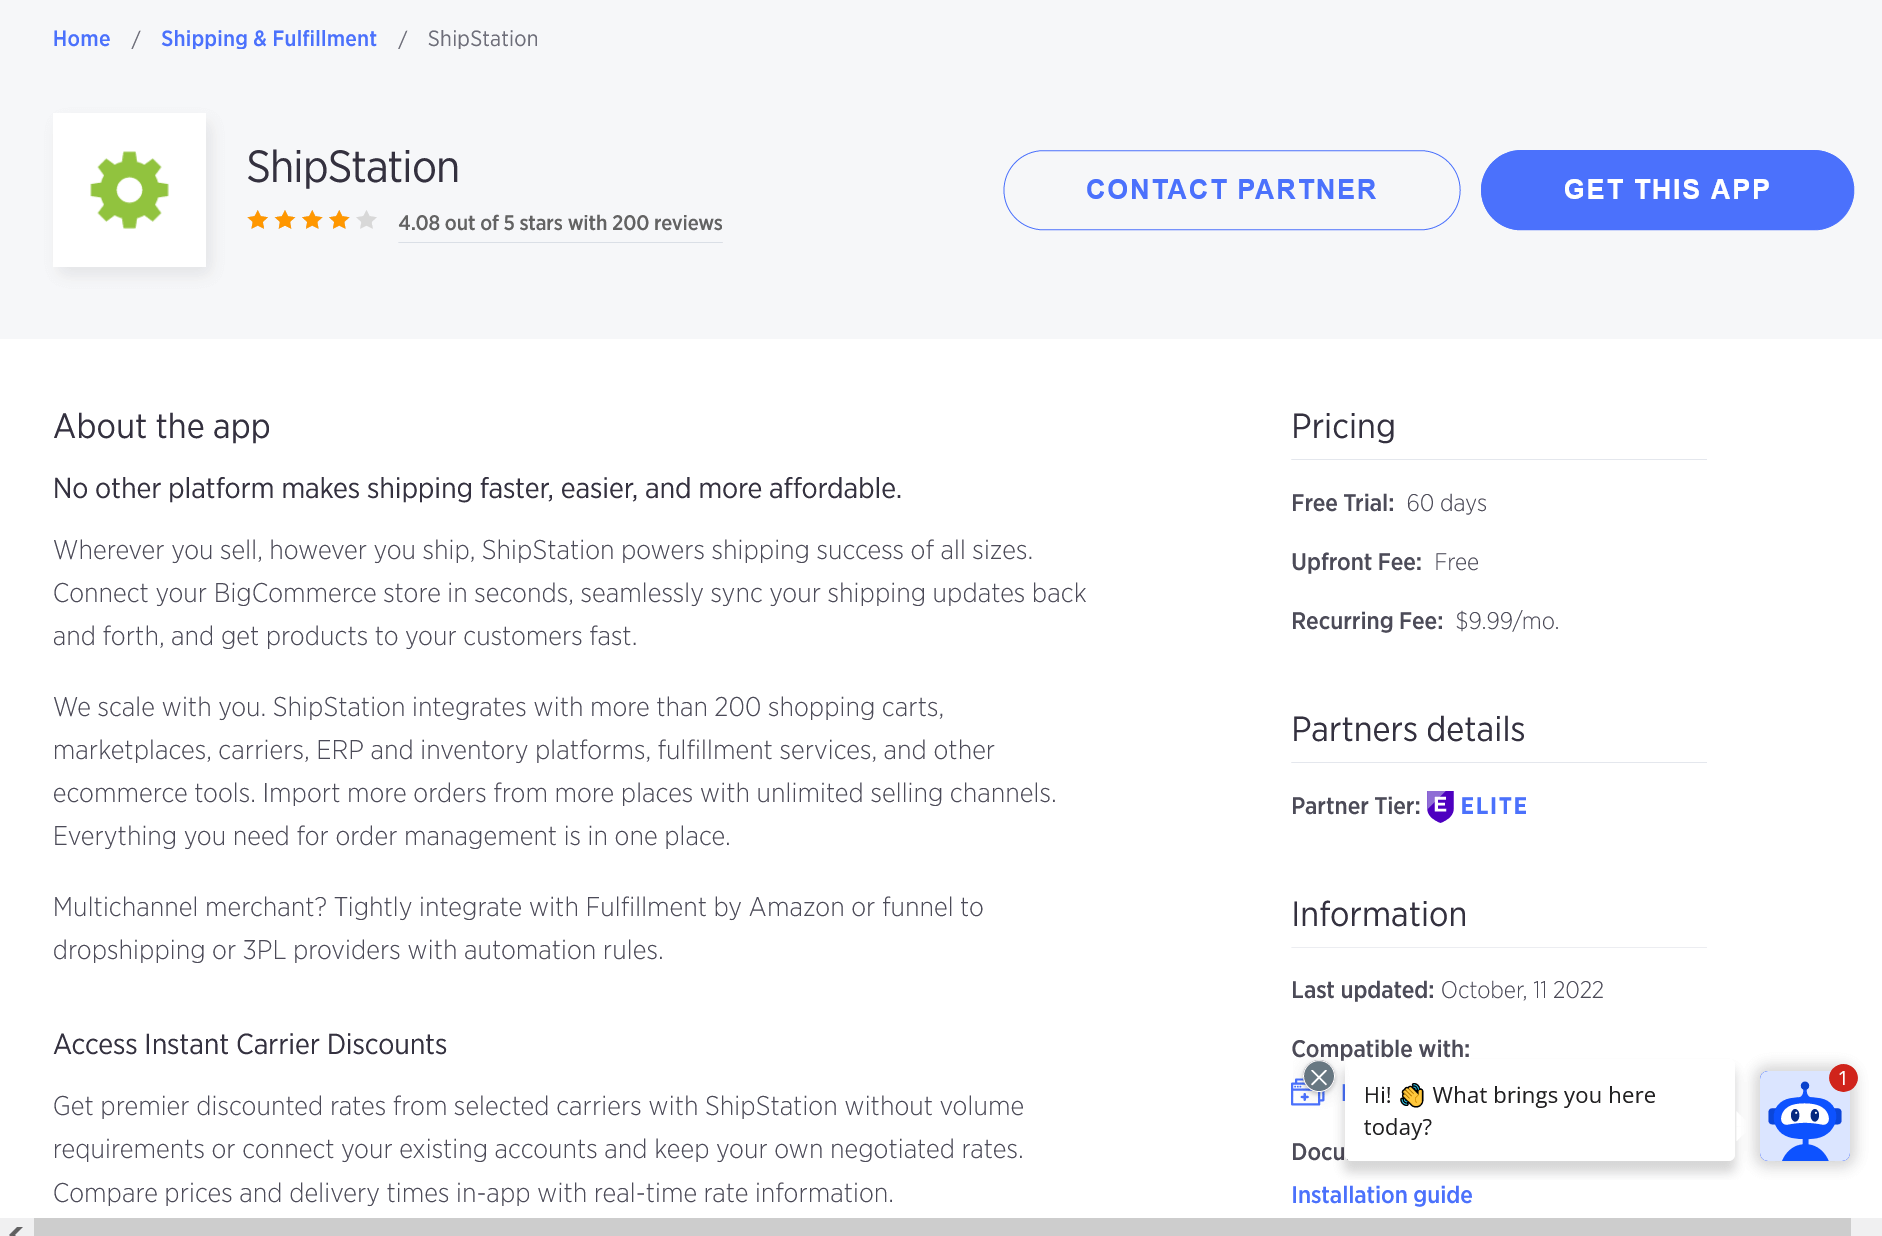Image resolution: width=1882 pixels, height=1236 pixels.
Task: Click the Get This App button
Action: point(1667,190)
